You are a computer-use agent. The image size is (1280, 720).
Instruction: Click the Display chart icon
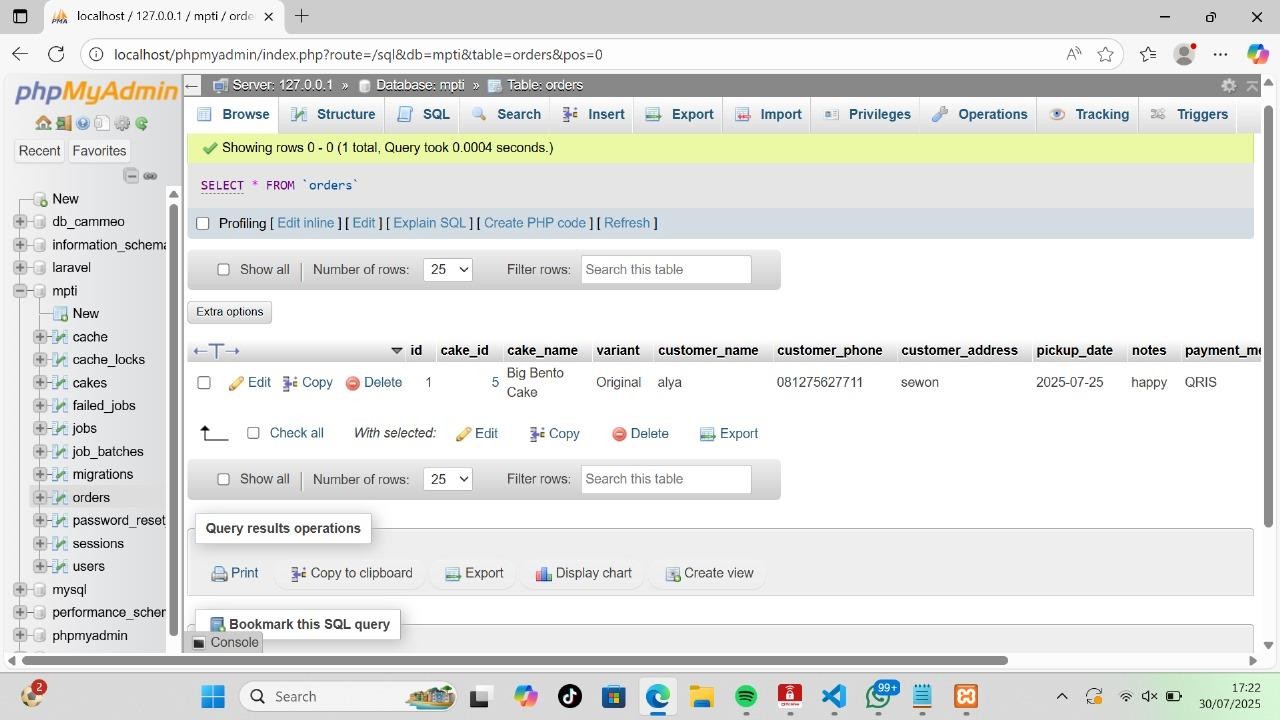coord(543,574)
